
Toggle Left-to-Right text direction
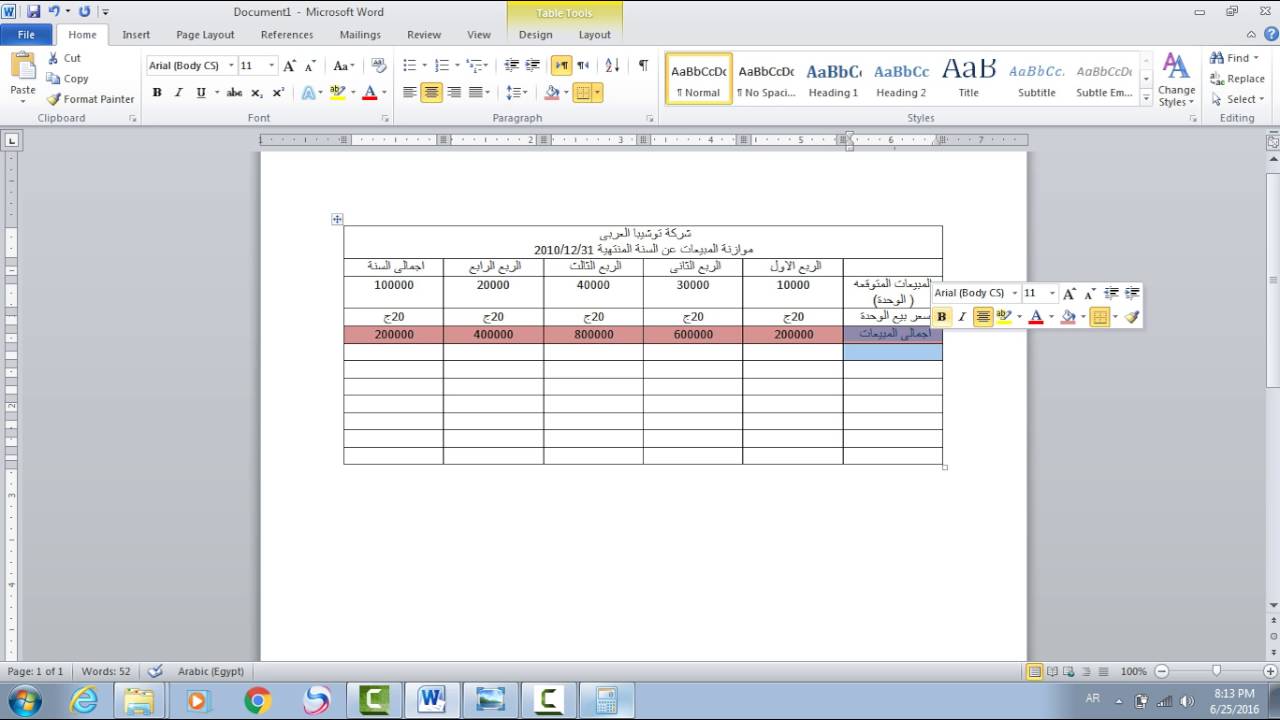[561, 66]
